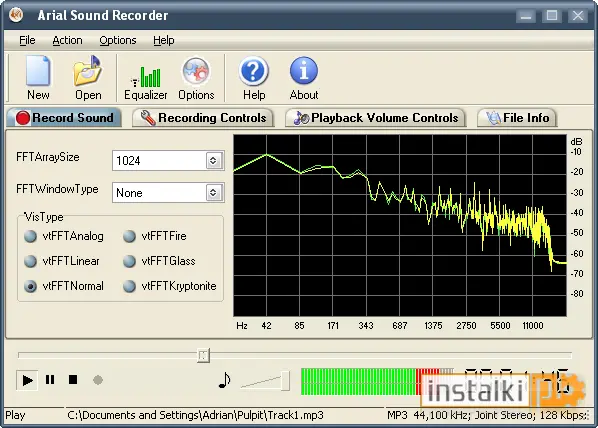Switch to the Recording Controls tab

click(203, 118)
